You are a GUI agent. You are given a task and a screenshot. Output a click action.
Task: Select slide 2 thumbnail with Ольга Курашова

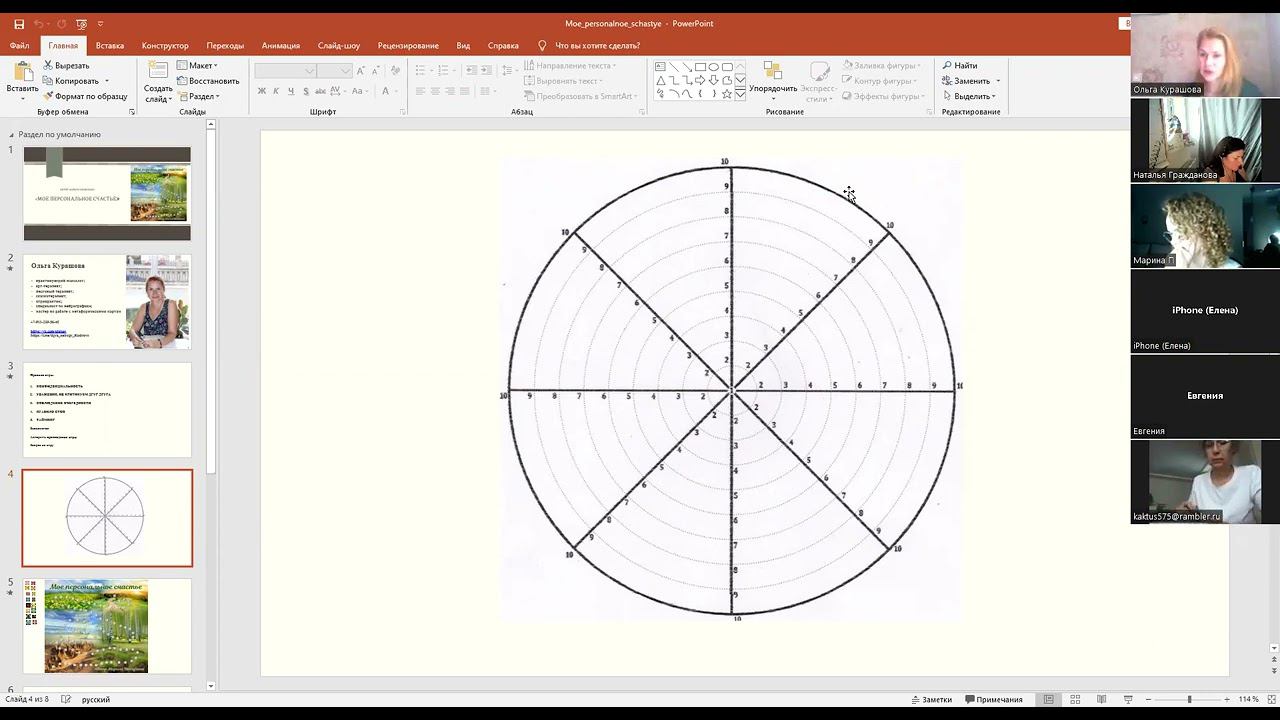coord(107,302)
